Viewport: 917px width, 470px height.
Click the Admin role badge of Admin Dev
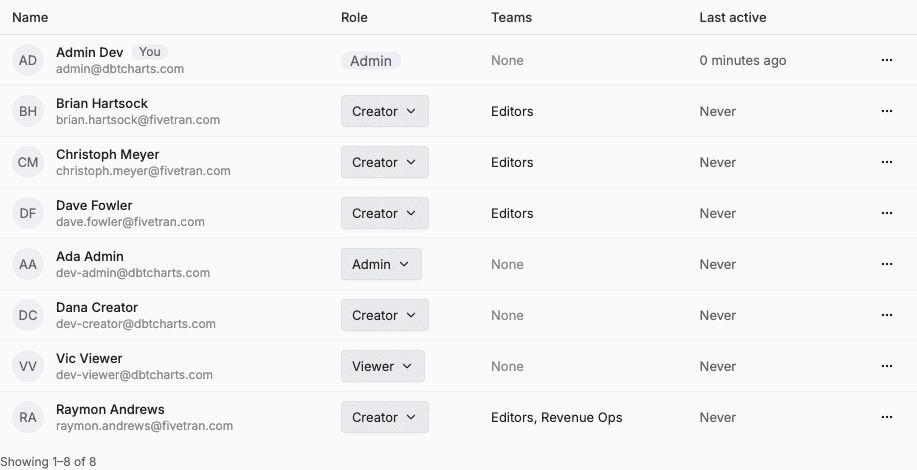(x=371, y=61)
